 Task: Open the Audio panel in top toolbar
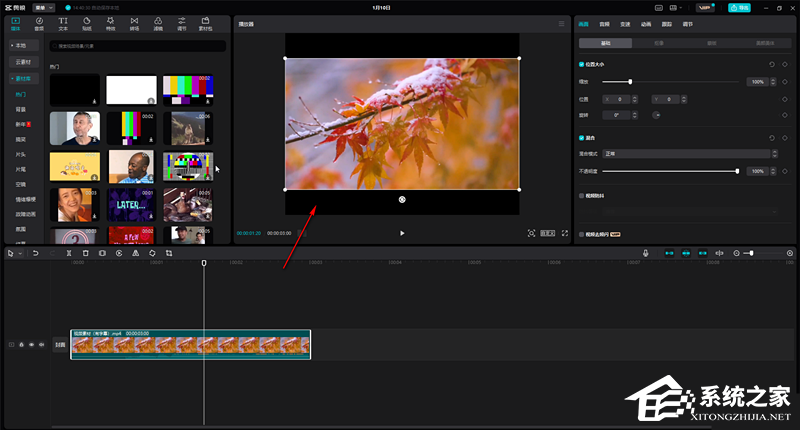point(39,23)
